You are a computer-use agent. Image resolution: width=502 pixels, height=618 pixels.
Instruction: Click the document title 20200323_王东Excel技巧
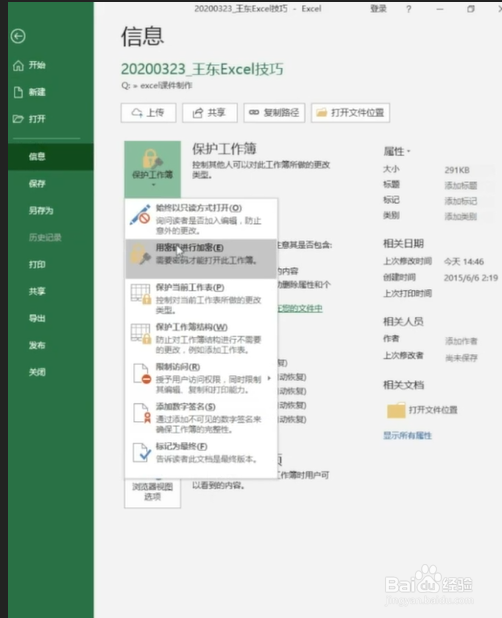pos(202,69)
